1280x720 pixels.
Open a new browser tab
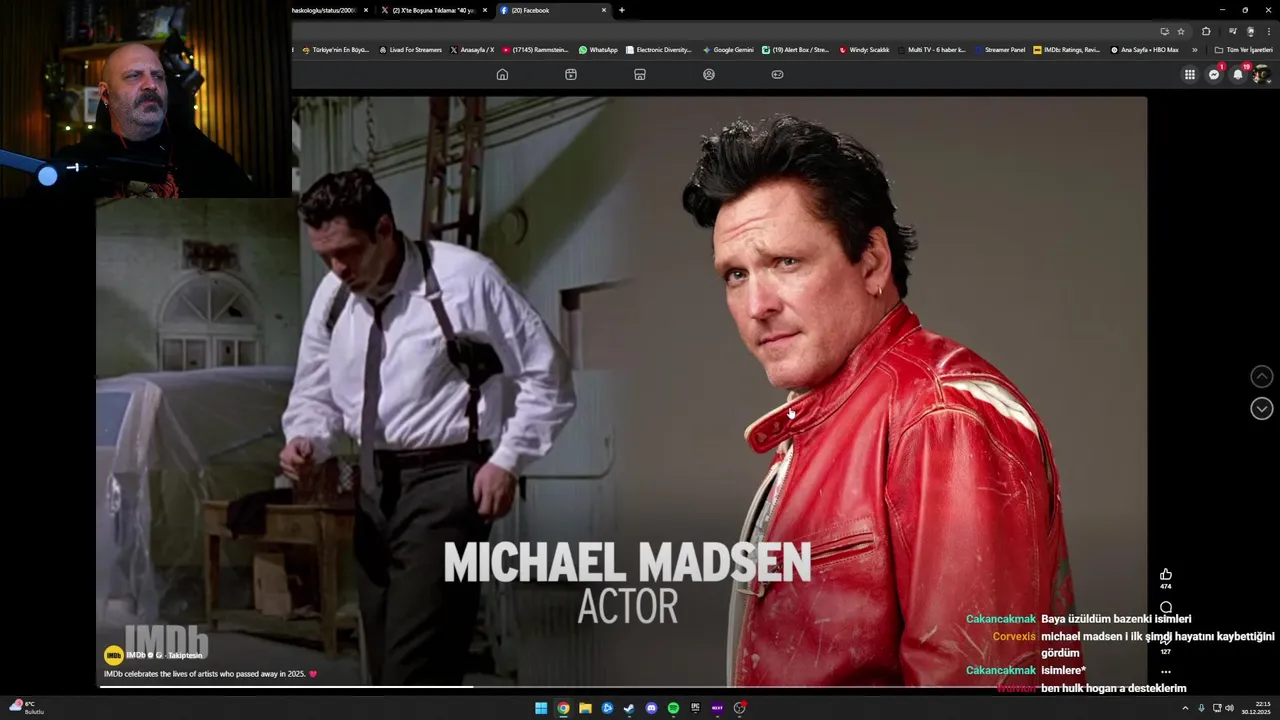click(622, 10)
